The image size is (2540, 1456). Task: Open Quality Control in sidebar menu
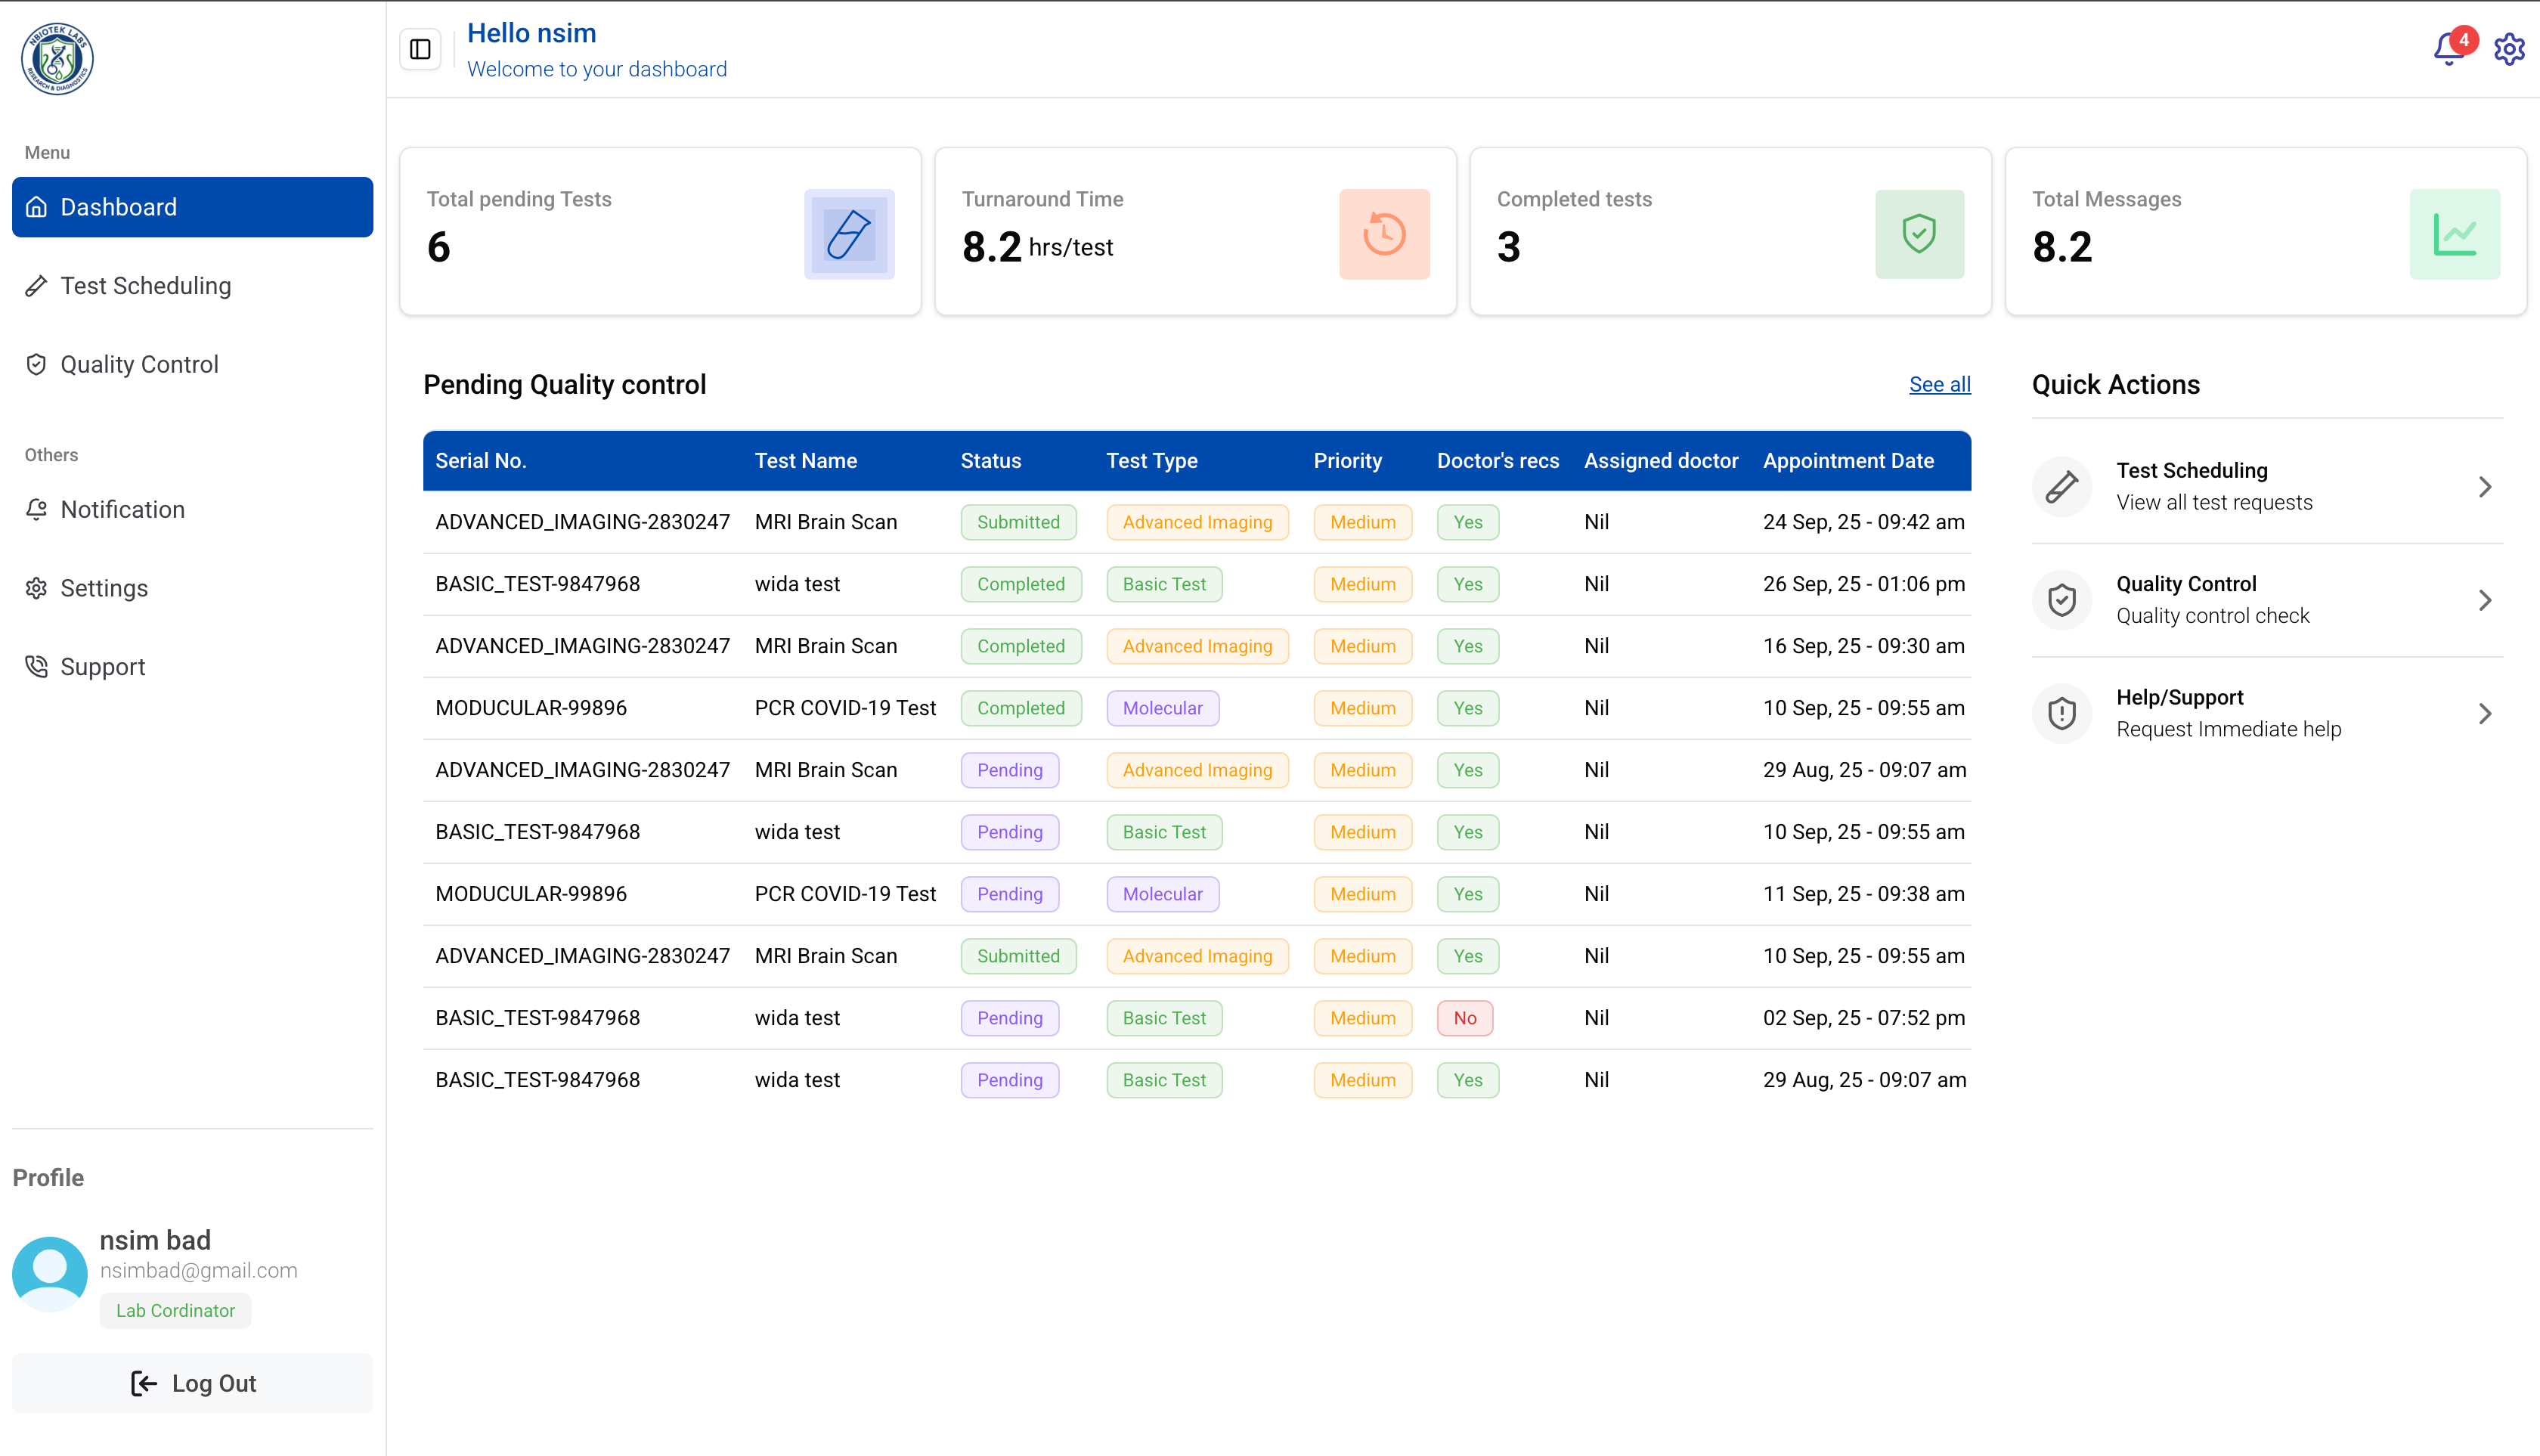pyautogui.click(x=139, y=364)
